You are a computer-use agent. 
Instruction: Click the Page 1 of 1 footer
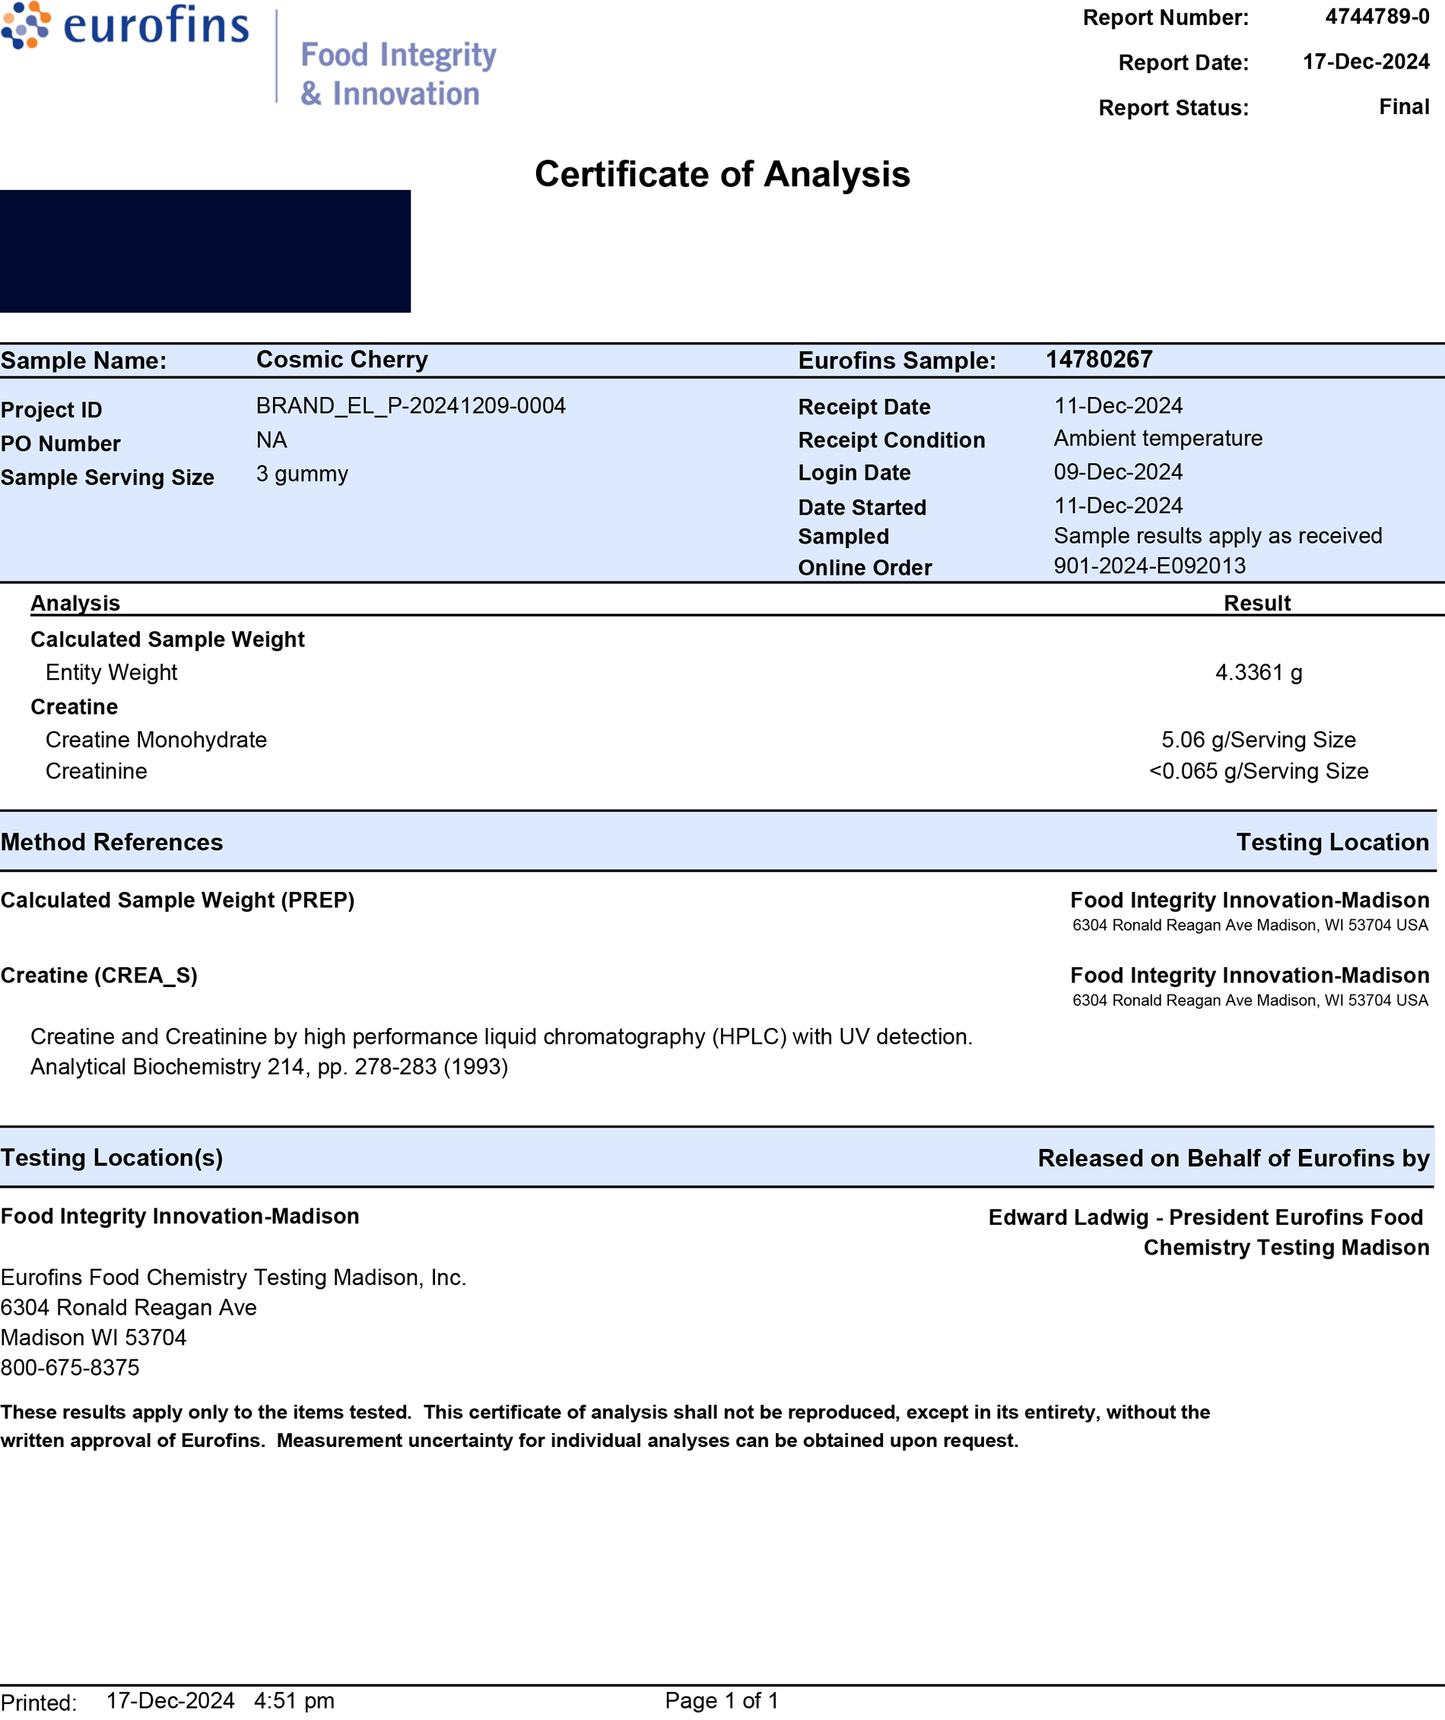[x=721, y=1700]
